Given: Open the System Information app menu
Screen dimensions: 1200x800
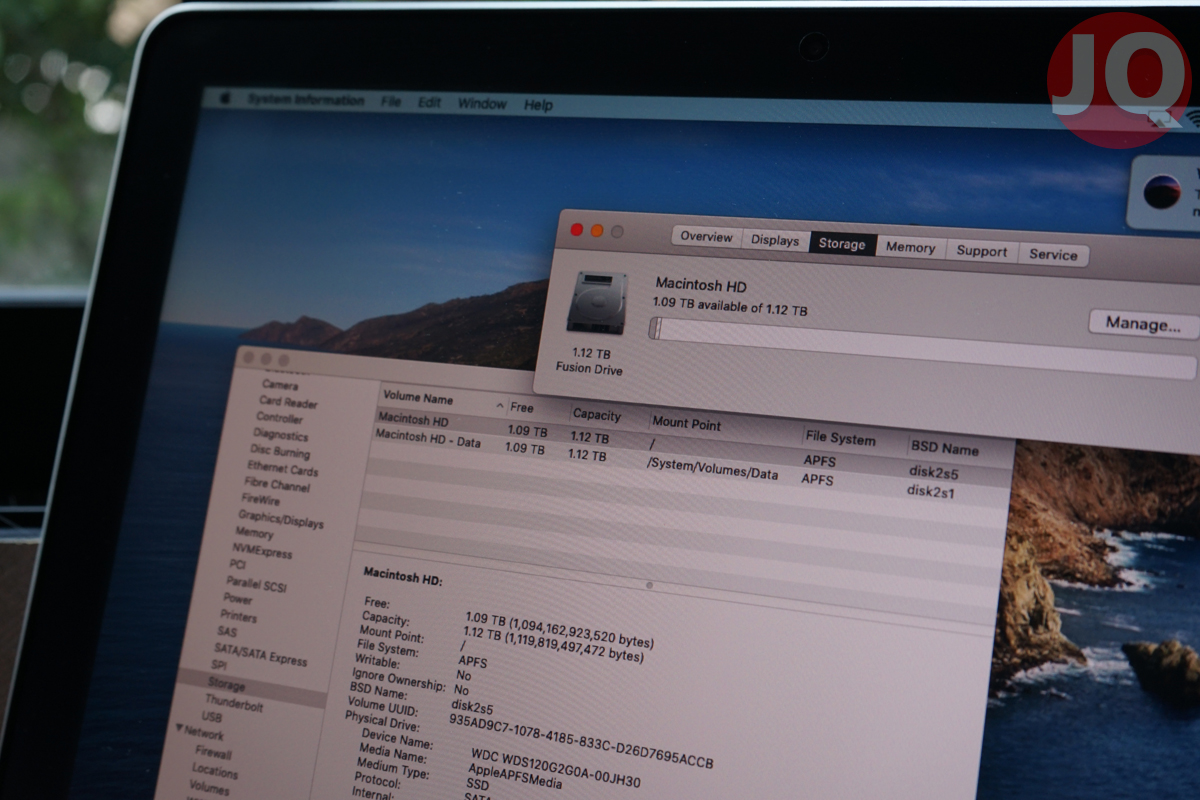Looking at the screenshot, I should point(306,100).
